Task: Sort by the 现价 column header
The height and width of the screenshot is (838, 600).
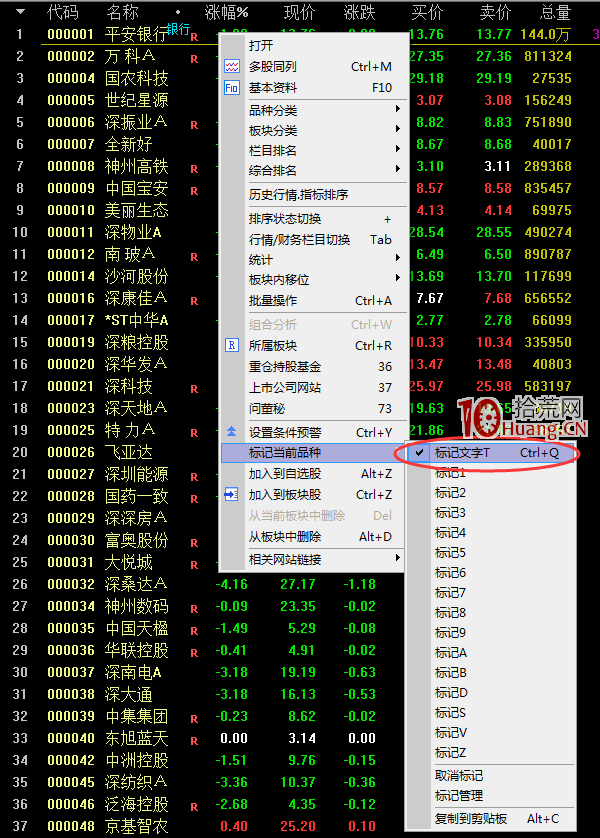Action: (299, 12)
